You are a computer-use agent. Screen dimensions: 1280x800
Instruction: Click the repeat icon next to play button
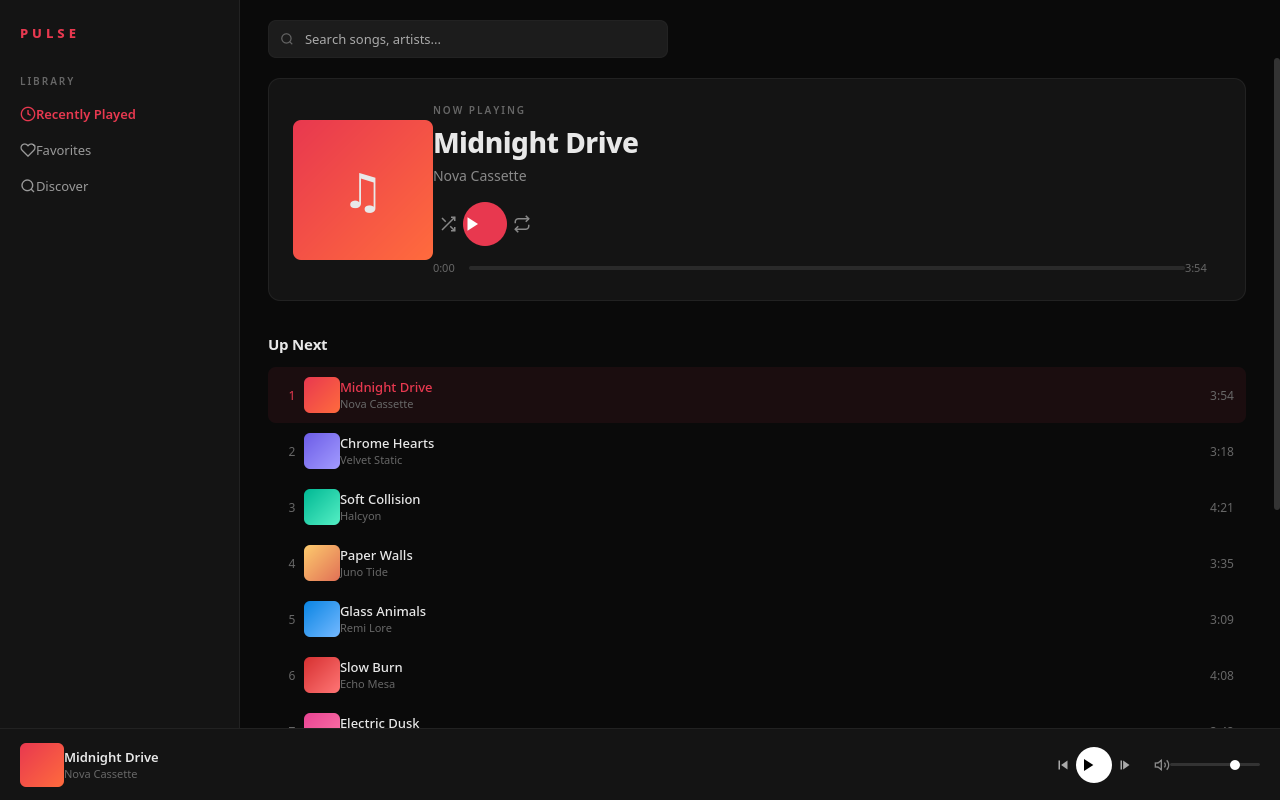(x=522, y=224)
